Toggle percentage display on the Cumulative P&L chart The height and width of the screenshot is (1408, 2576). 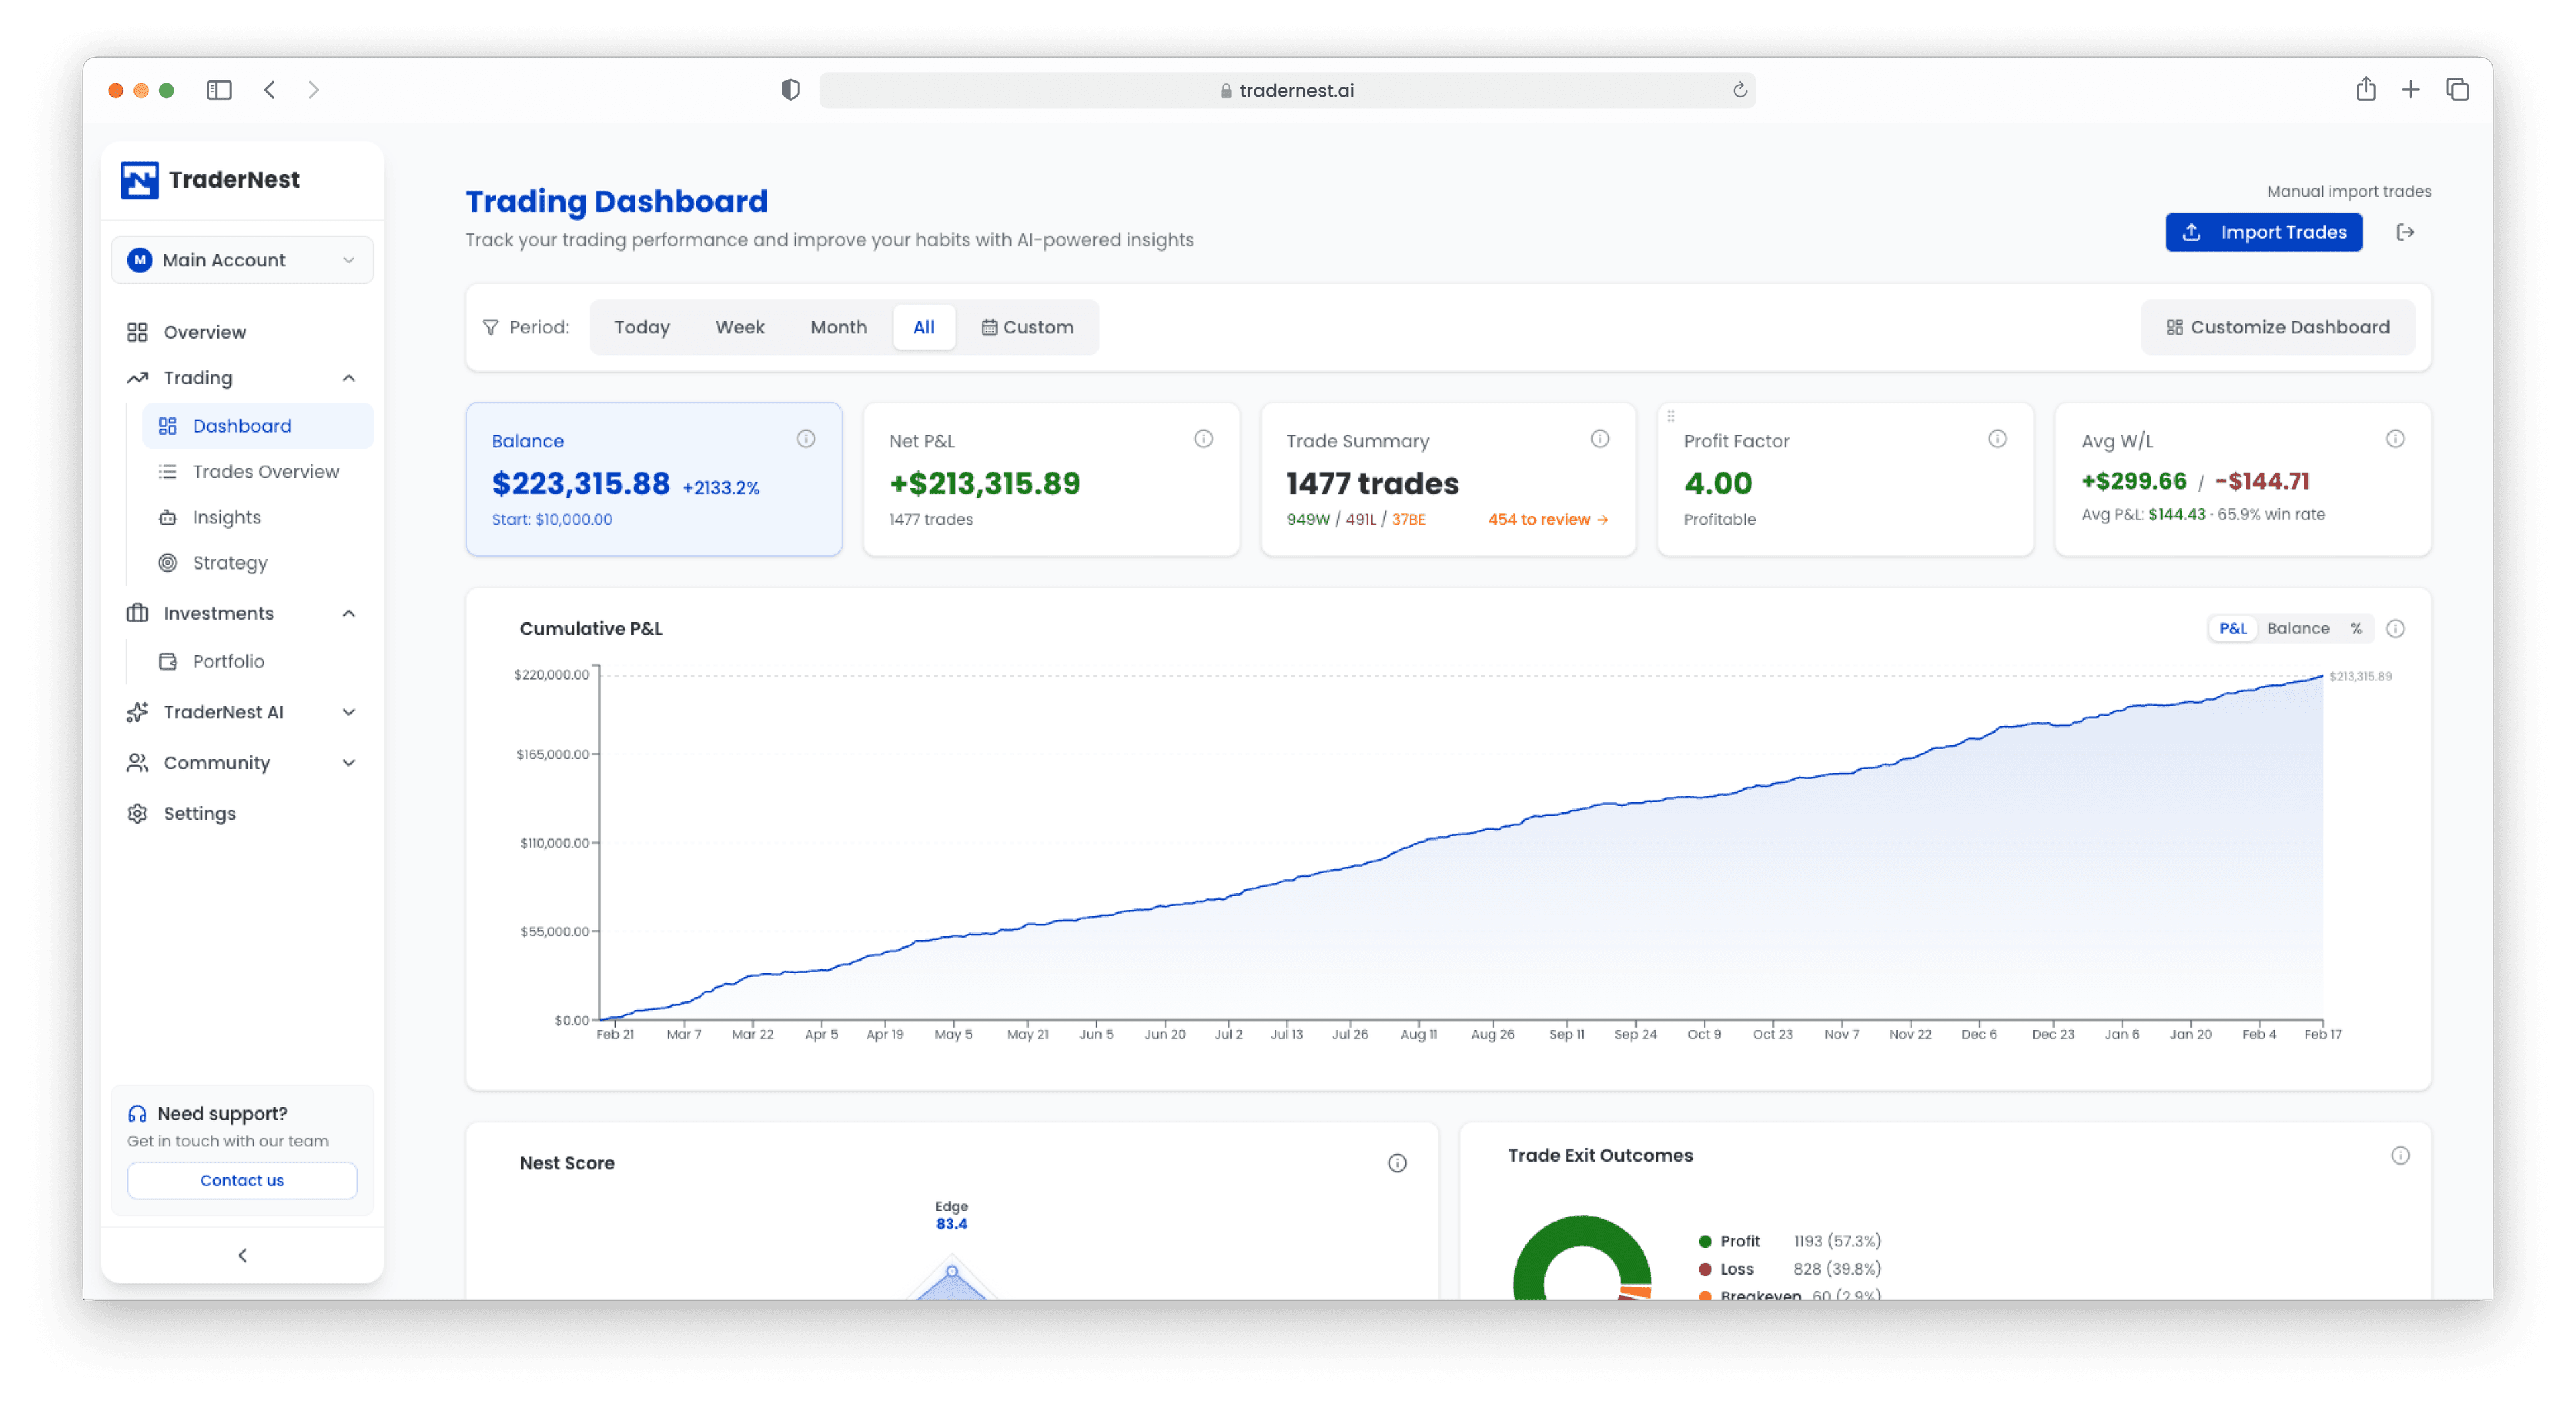(2358, 628)
